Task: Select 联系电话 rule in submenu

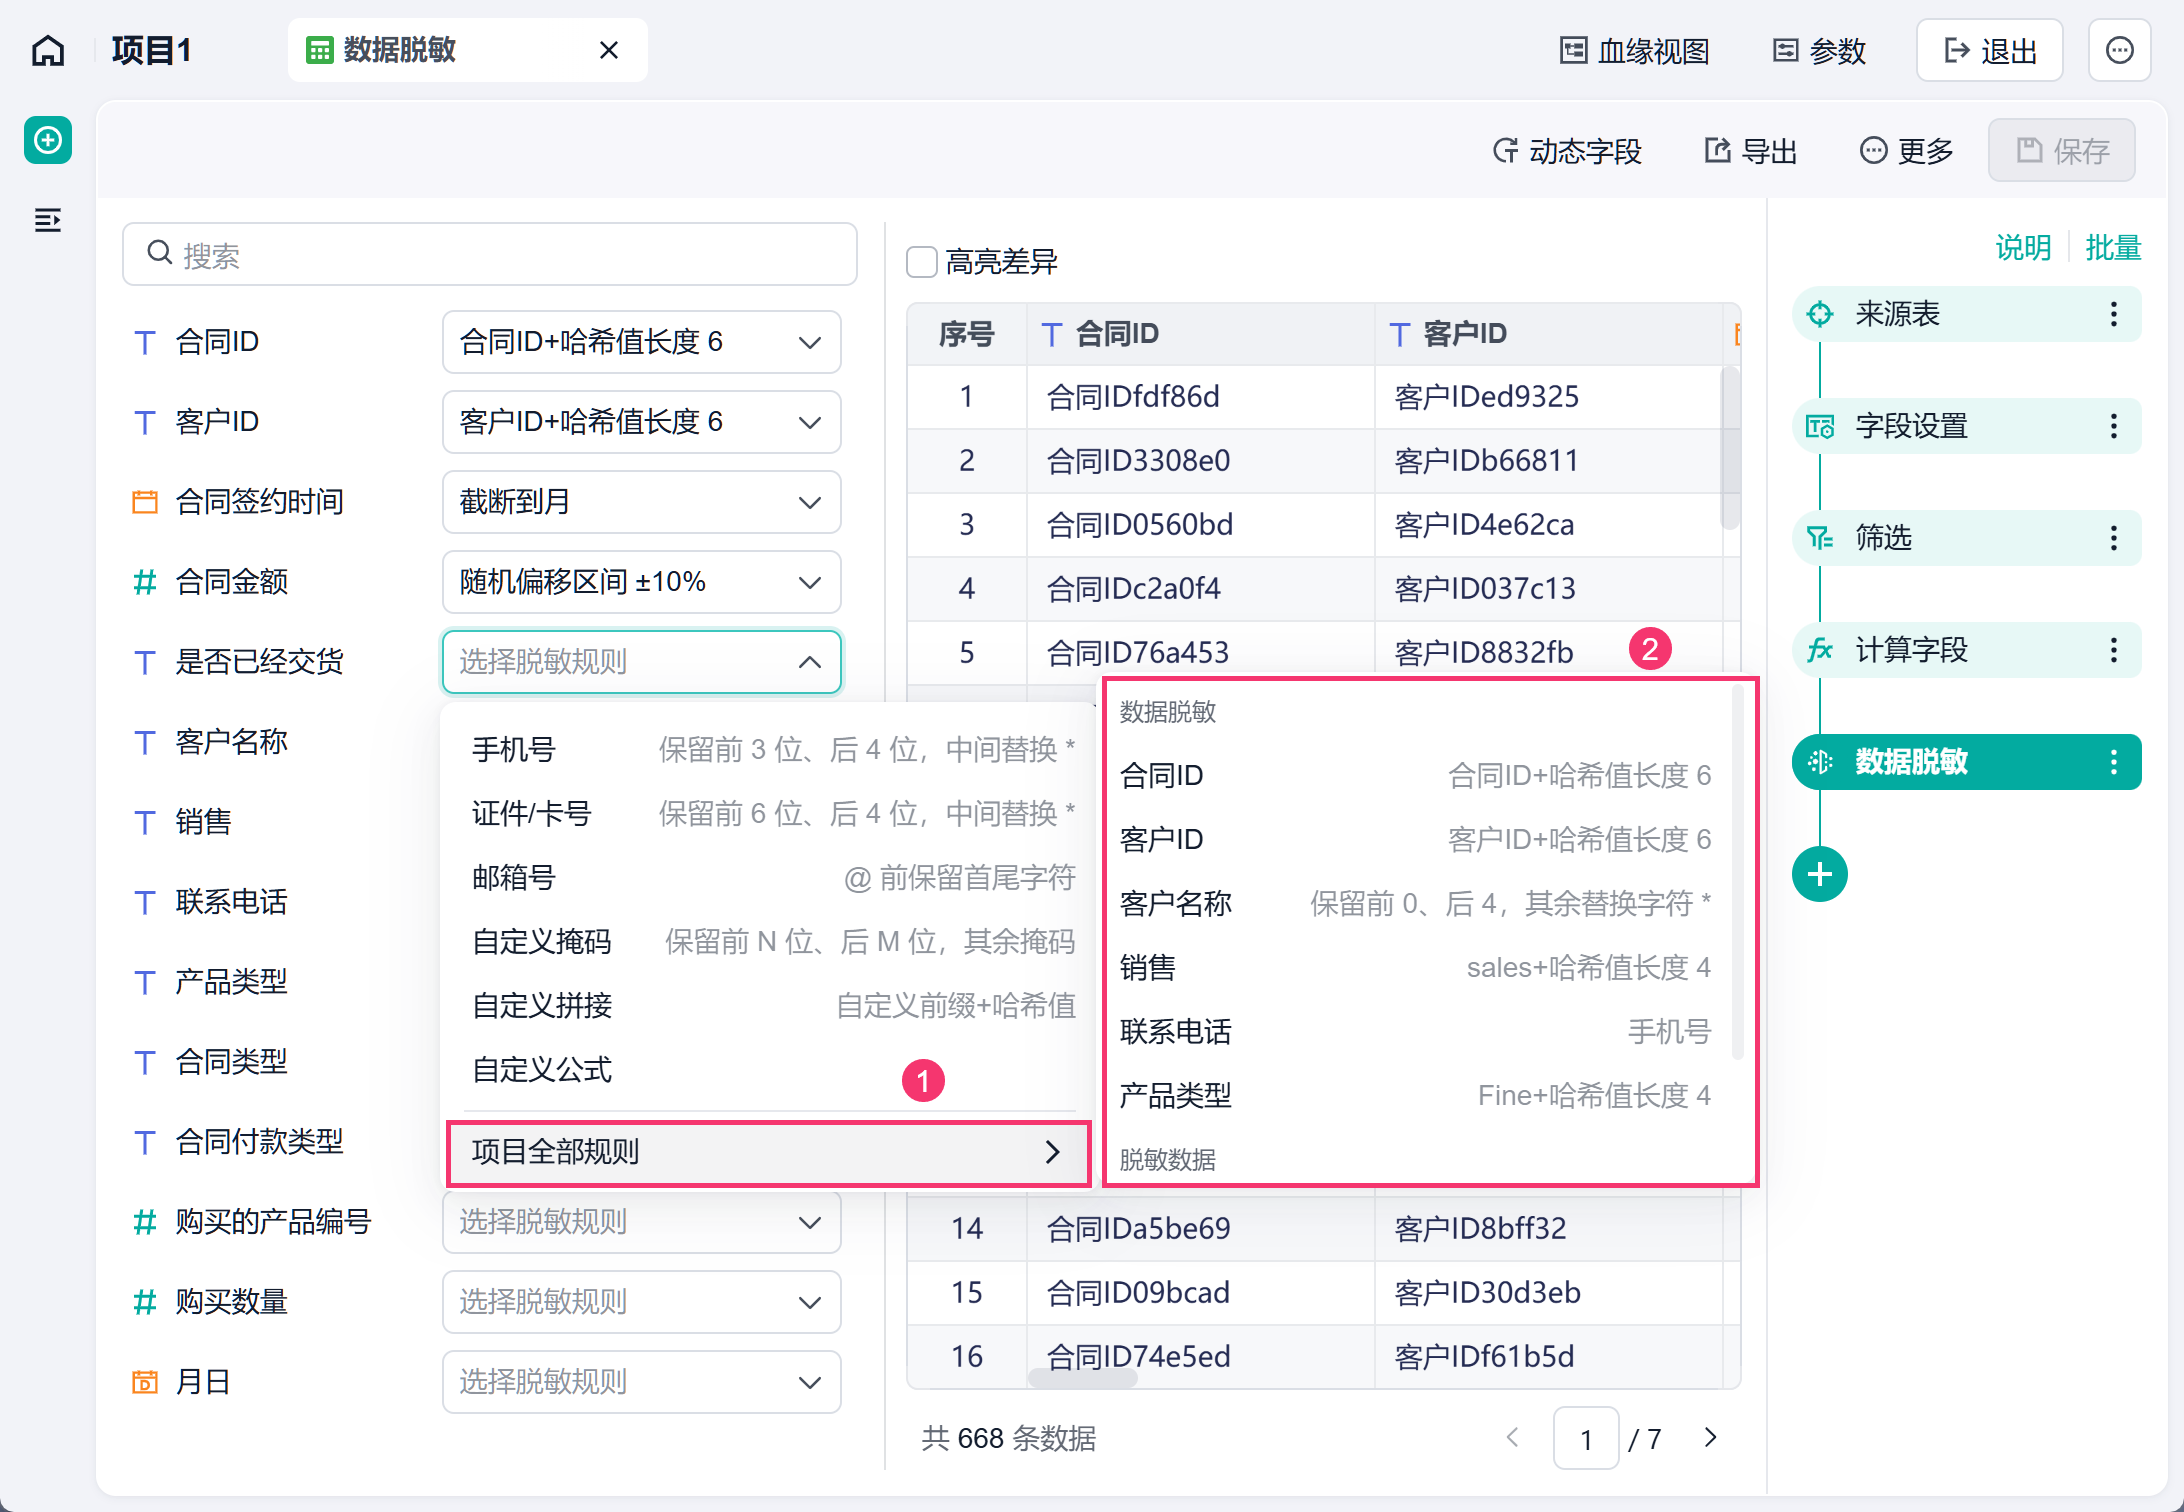Action: (1415, 1032)
